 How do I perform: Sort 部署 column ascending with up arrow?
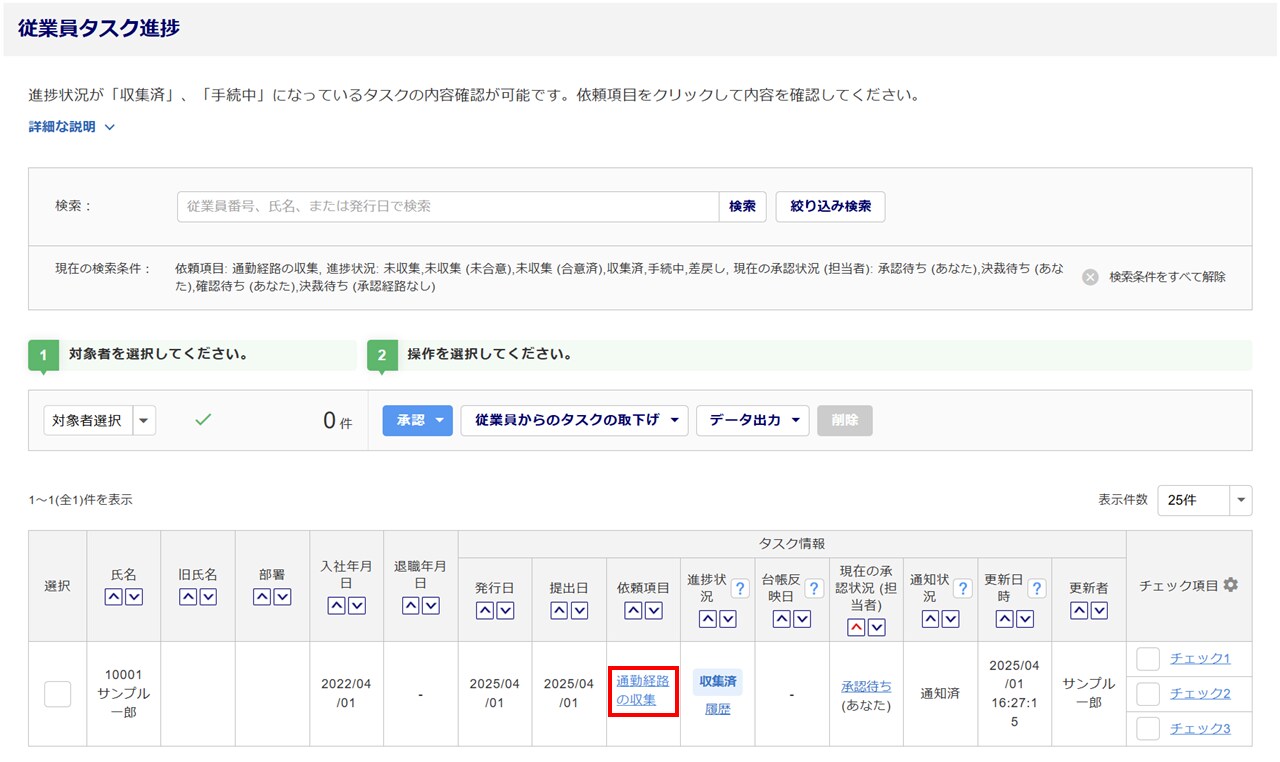pos(262,597)
